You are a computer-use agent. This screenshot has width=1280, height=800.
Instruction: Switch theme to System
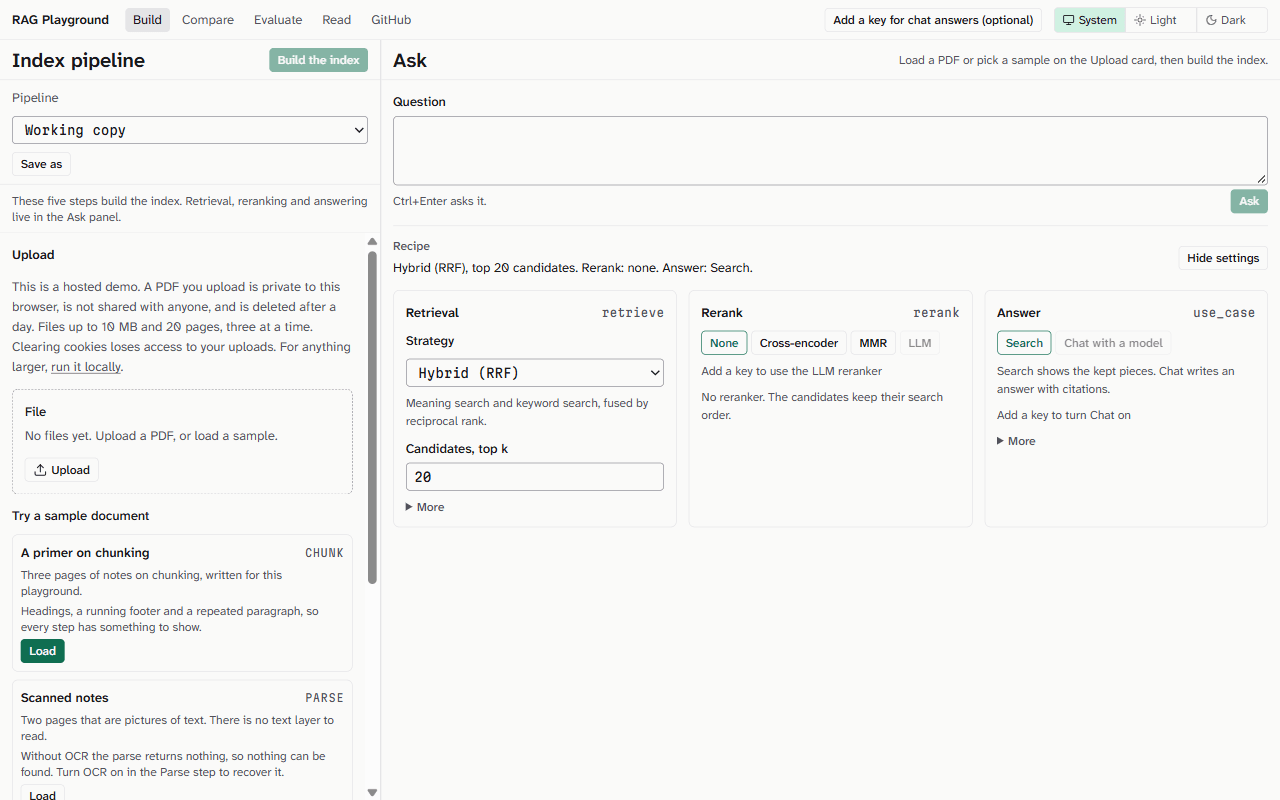[1090, 20]
